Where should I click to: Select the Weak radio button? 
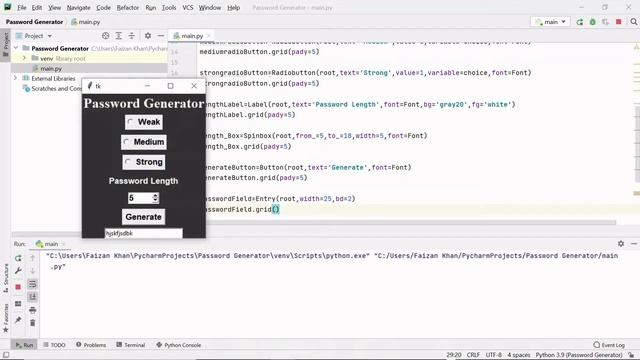(144, 122)
